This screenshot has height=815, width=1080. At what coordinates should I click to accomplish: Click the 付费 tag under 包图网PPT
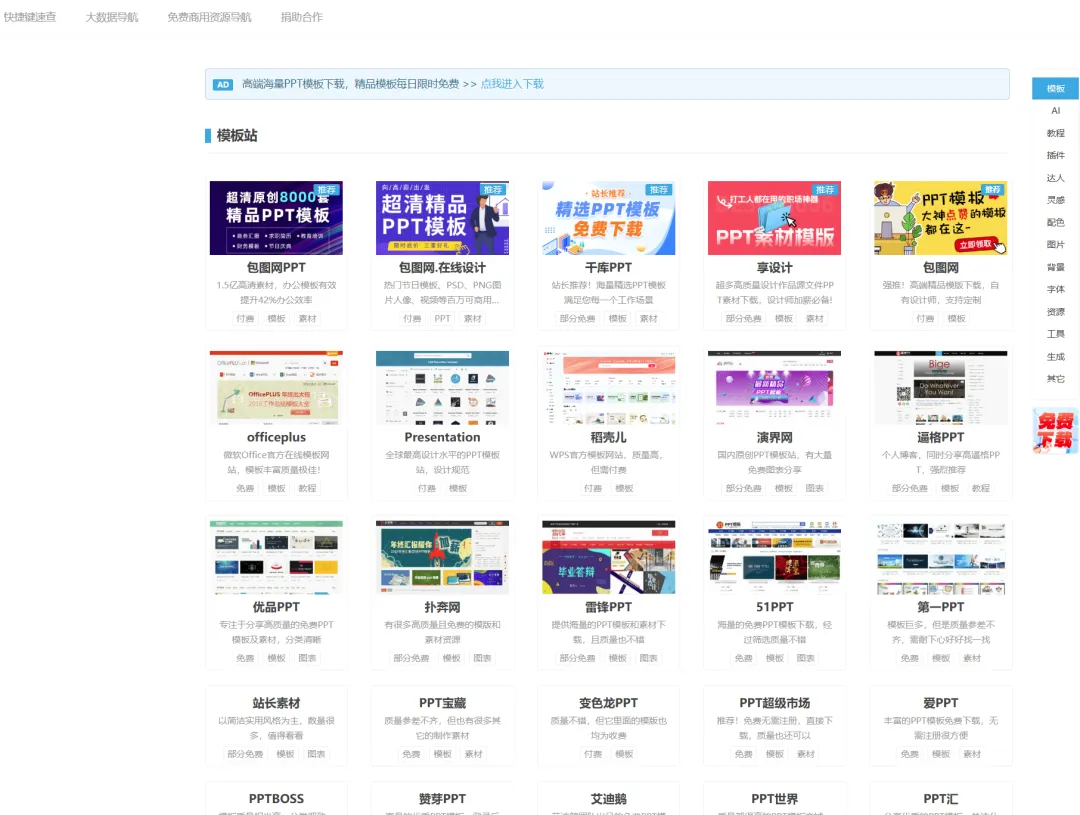(x=245, y=318)
